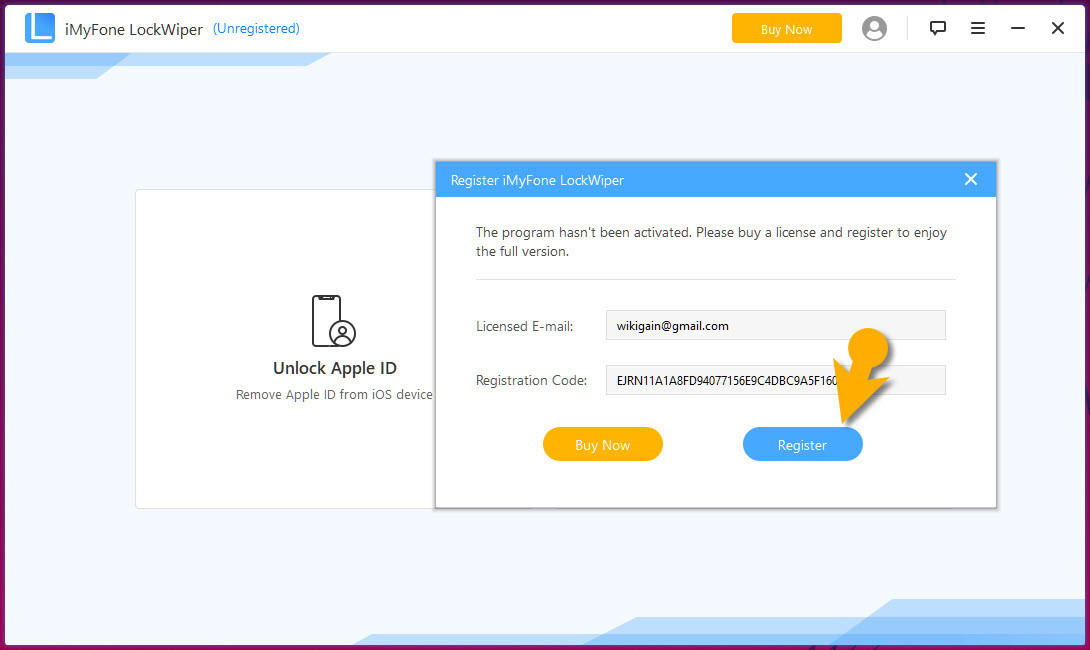
Task: Click the Register iMyFone LockWiper dialog title
Action: tap(537, 180)
